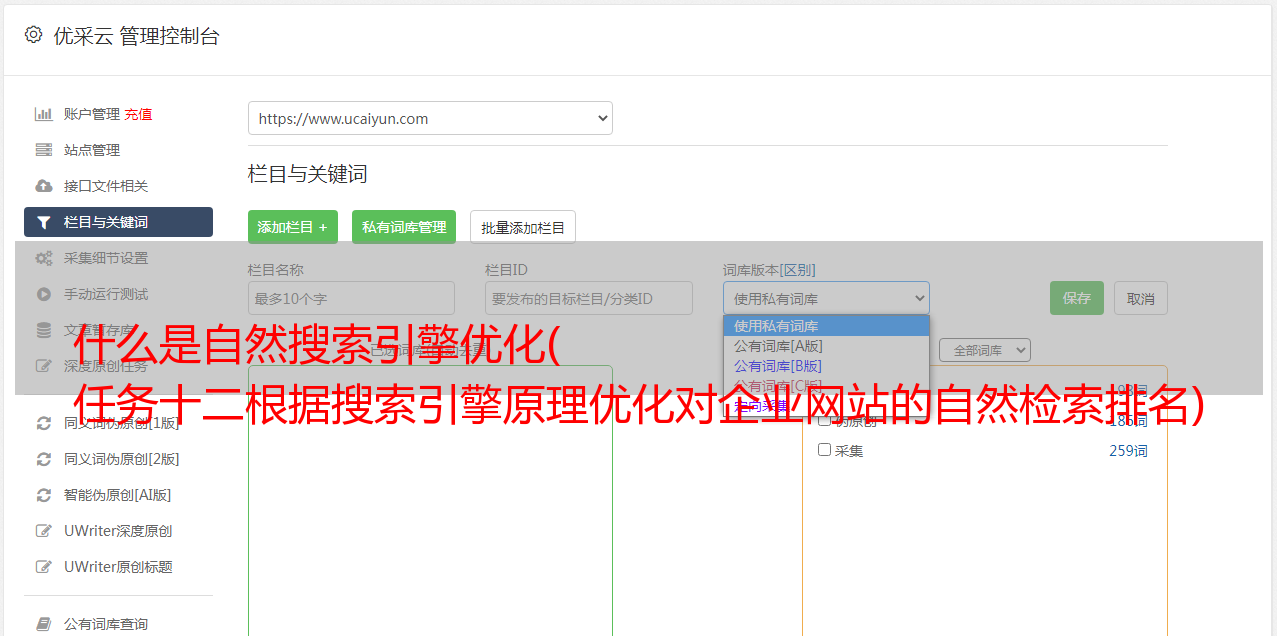This screenshot has height=636, width=1277.
Task: Open UWriter原创标题 in the sidebar
Action: pos(118,567)
